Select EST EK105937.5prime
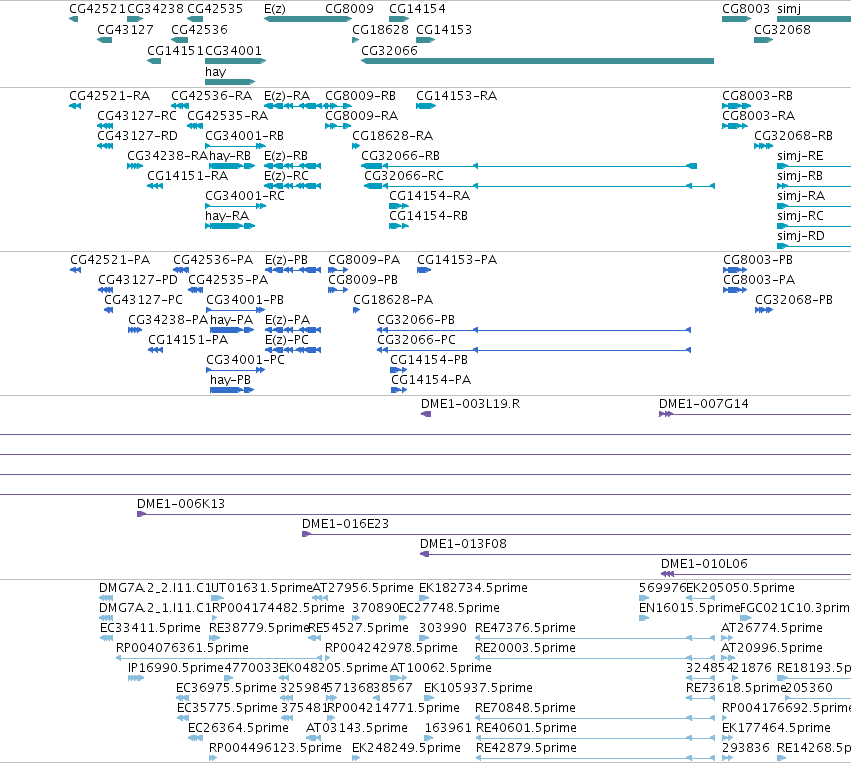This screenshot has height=763, width=851. [478, 688]
